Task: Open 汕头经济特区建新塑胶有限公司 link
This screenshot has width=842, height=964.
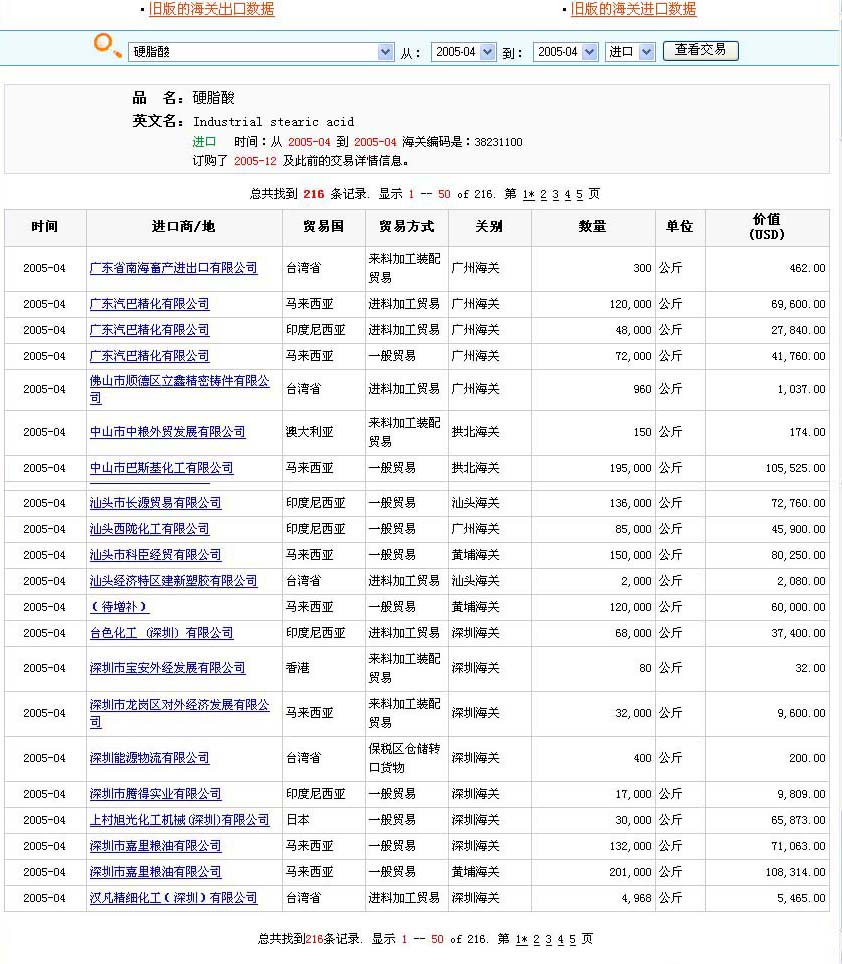Action: coord(173,581)
